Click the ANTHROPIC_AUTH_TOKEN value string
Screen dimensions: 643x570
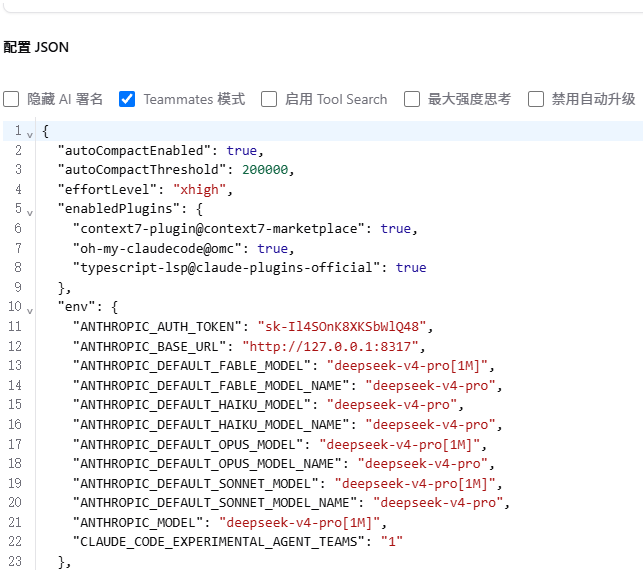pos(342,327)
